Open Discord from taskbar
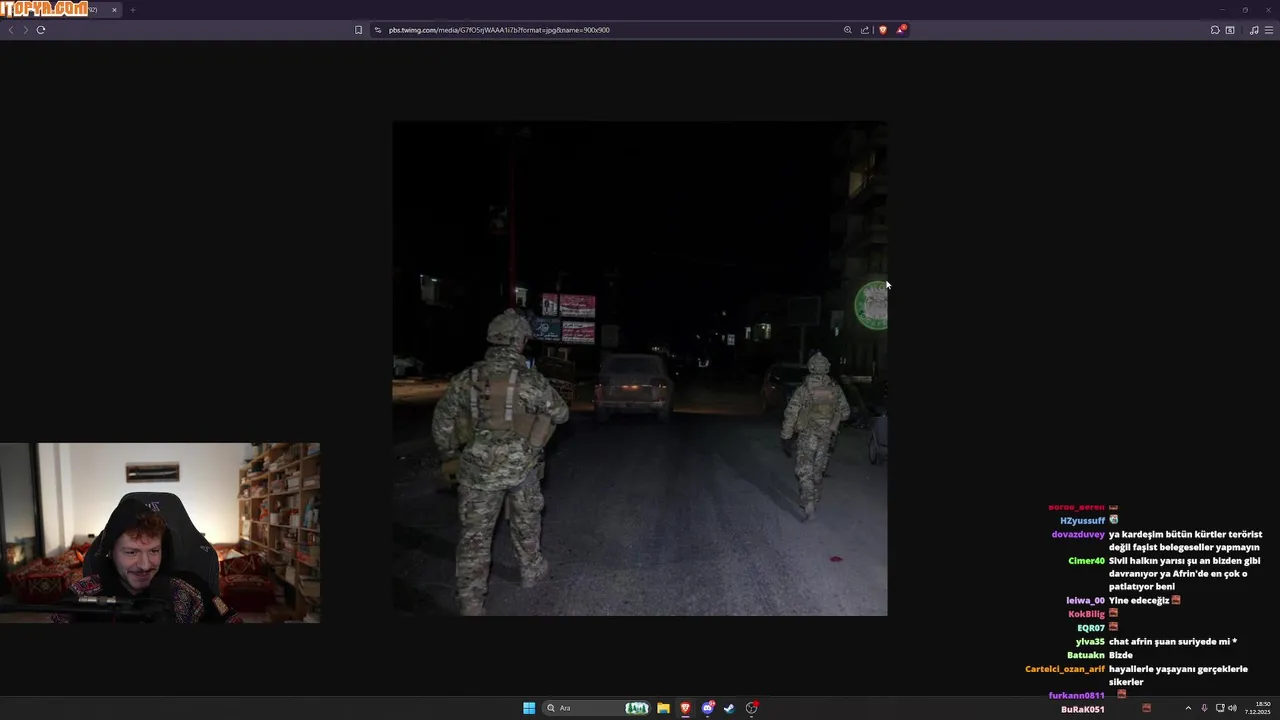The height and width of the screenshot is (720, 1280). 708,708
